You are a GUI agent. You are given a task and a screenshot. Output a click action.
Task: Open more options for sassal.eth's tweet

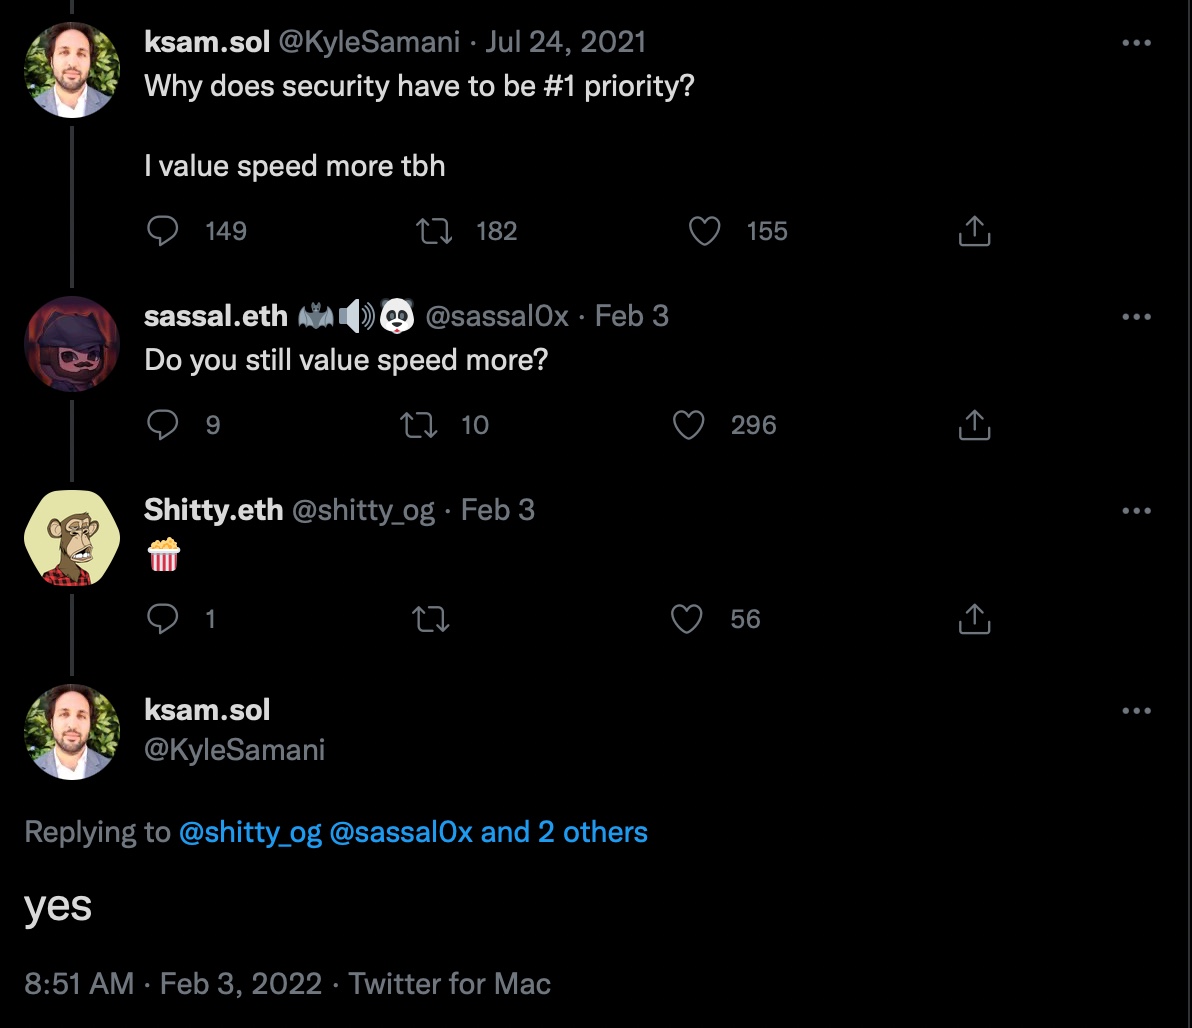click(1137, 317)
